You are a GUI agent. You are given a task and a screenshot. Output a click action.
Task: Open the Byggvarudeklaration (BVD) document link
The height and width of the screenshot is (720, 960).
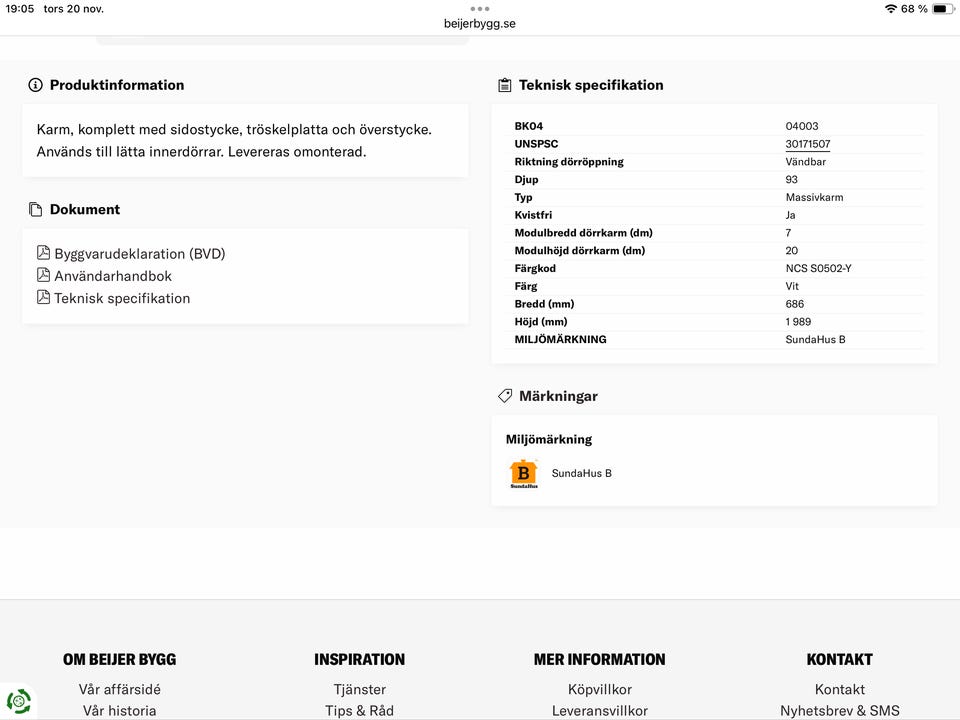tap(139, 254)
